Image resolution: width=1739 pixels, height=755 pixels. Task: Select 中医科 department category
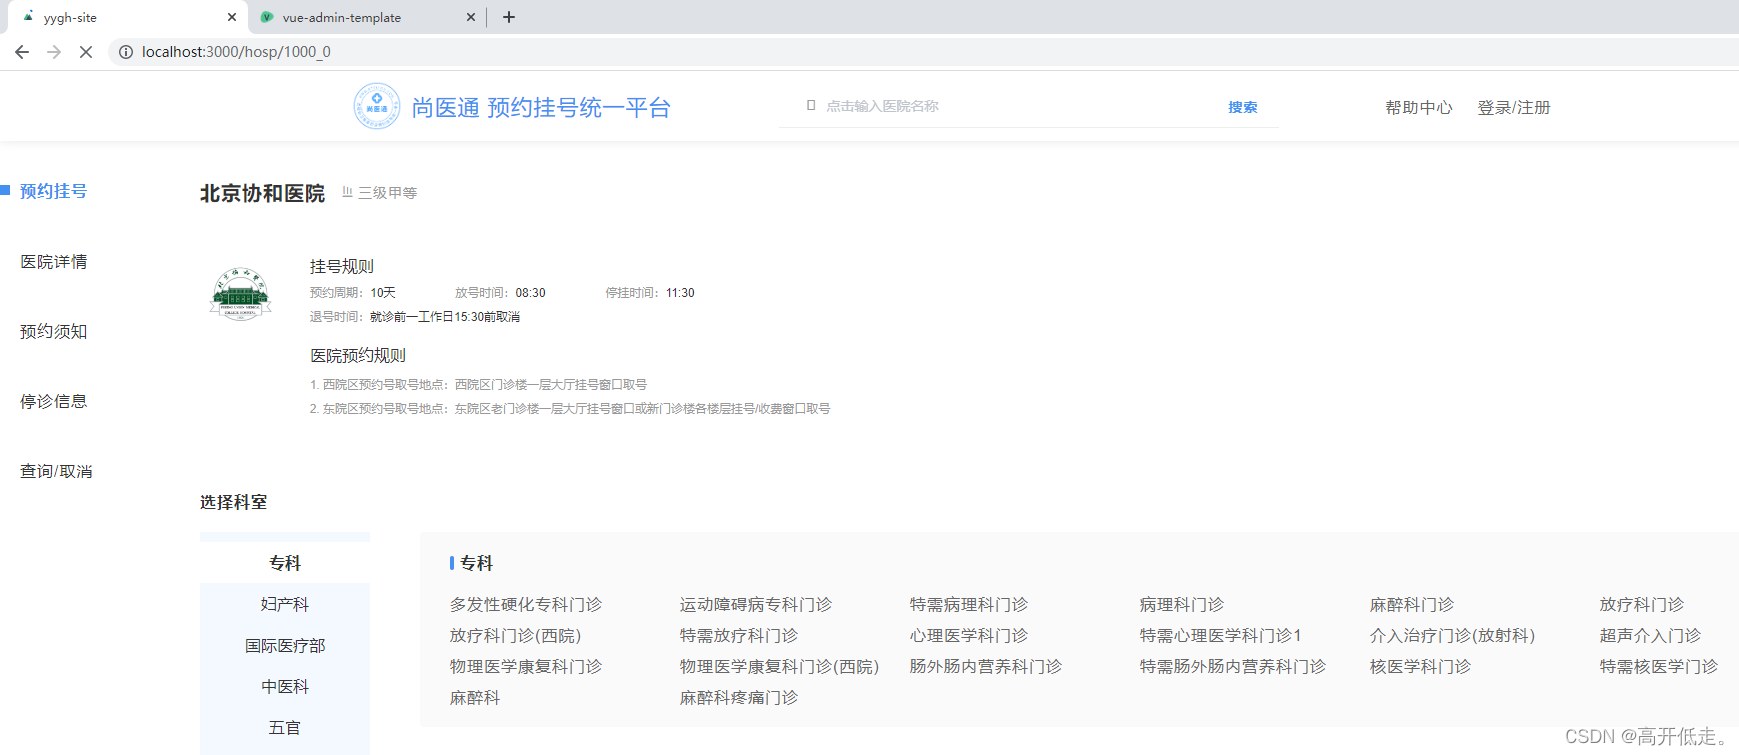285,686
